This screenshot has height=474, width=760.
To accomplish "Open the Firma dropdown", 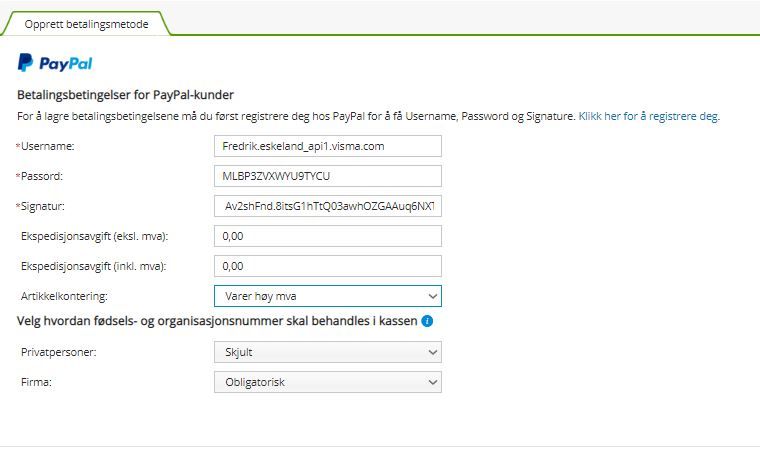I will pyautogui.click(x=328, y=382).
